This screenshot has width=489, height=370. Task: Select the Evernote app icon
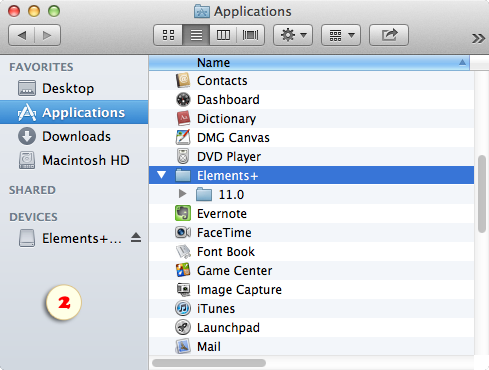tap(183, 213)
